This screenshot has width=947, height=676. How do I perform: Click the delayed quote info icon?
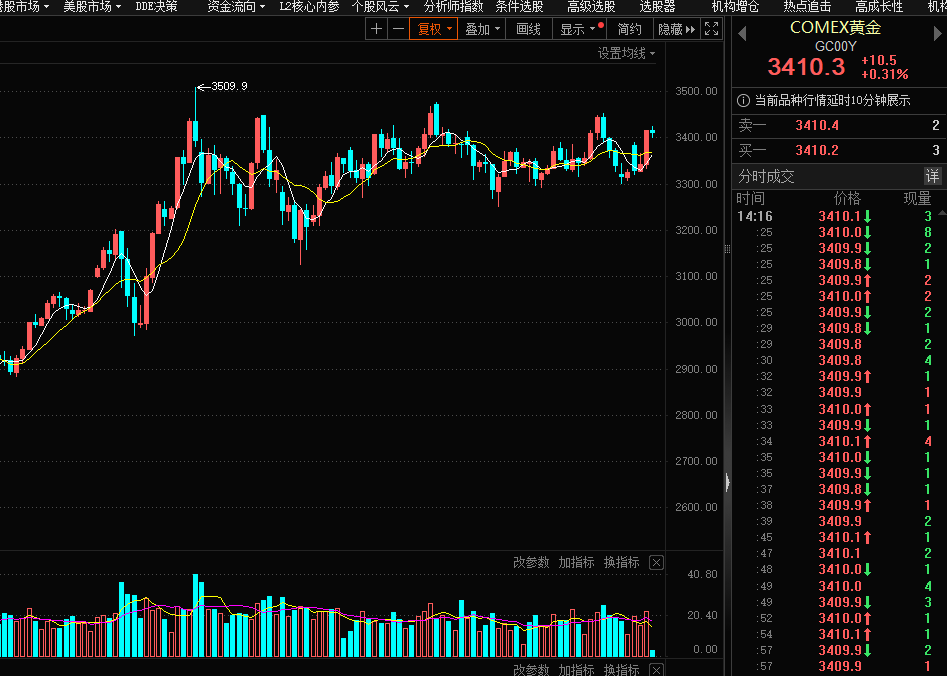[x=743, y=100]
